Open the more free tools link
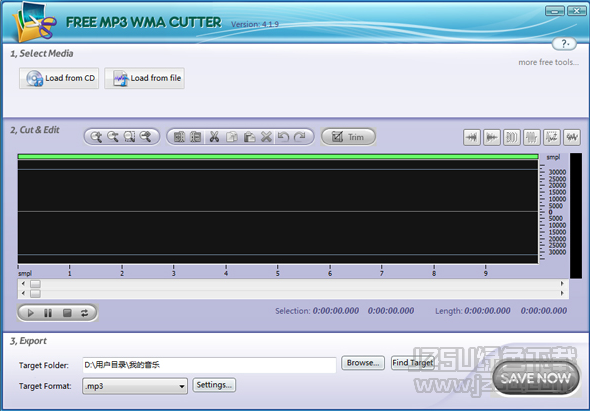This screenshot has height=411, width=590. point(548,62)
